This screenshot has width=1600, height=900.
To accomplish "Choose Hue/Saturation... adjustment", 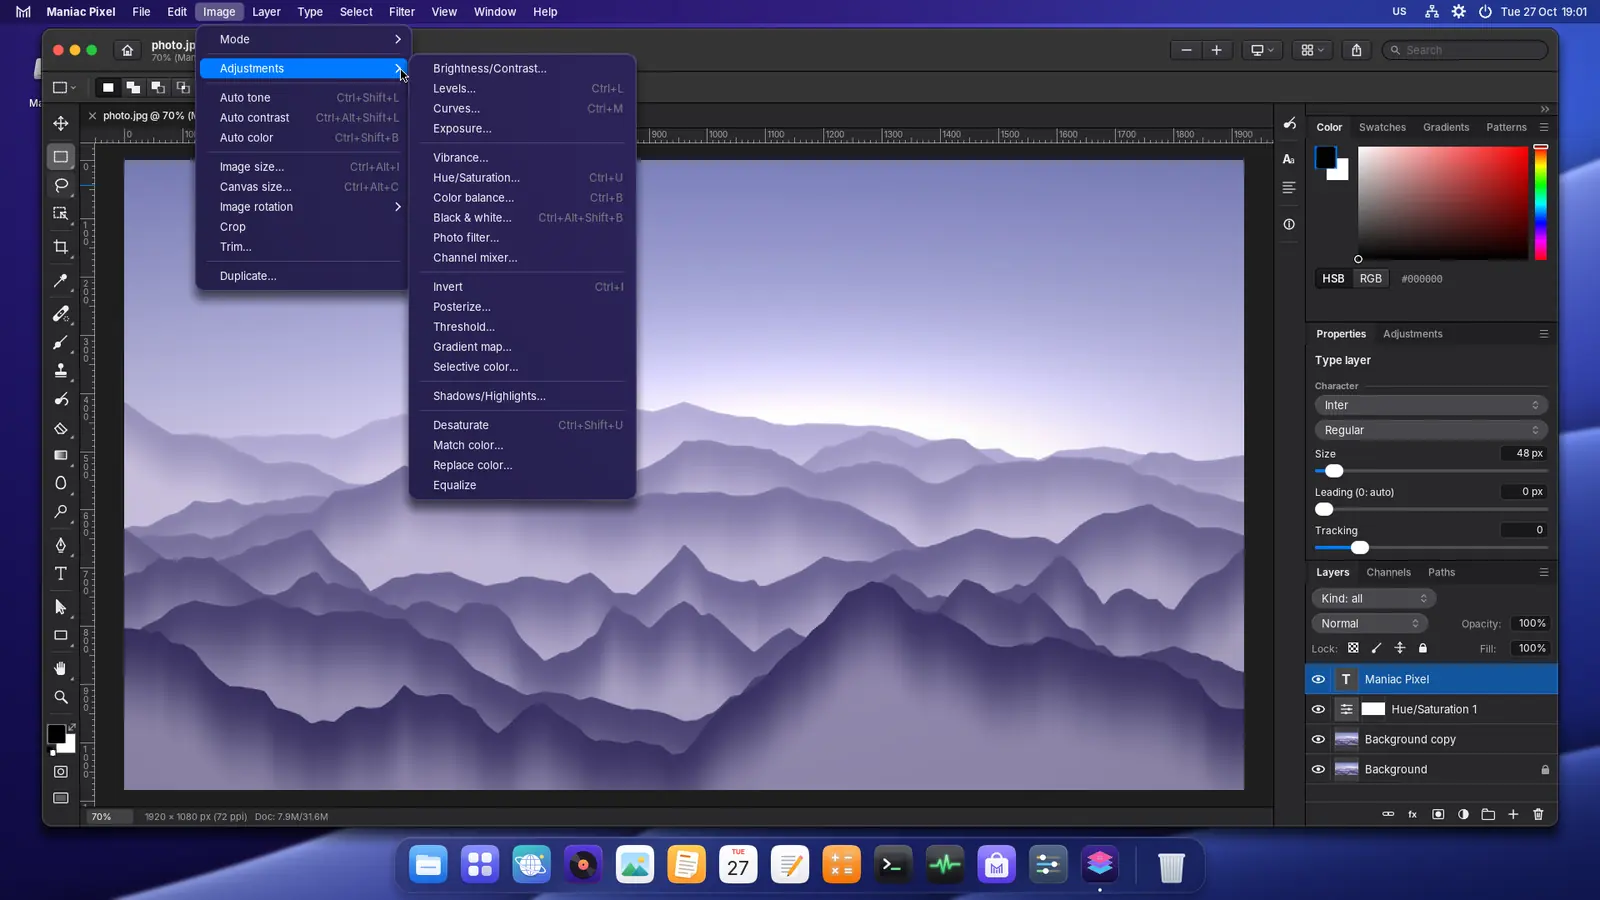I will [524, 178].
